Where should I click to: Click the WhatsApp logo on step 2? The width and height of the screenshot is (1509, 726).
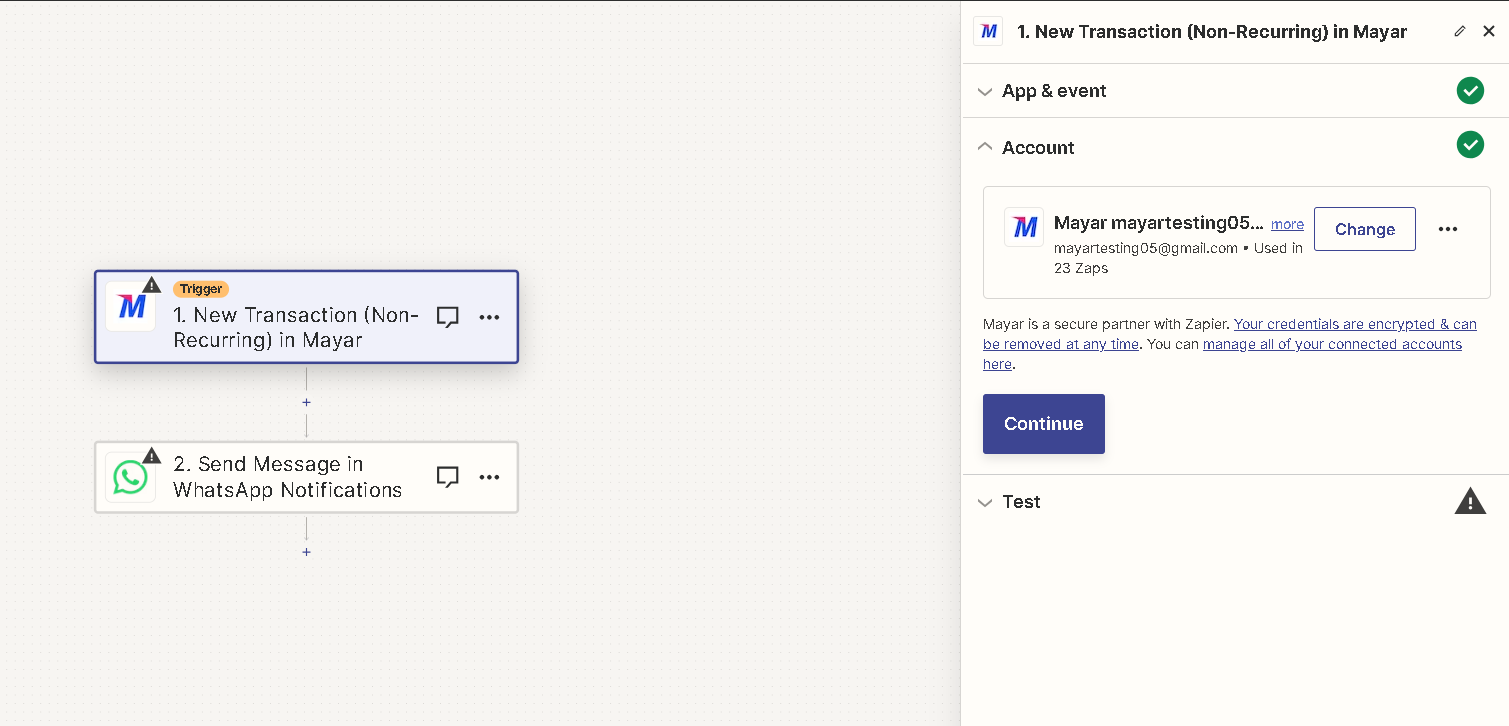coord(131,477)
